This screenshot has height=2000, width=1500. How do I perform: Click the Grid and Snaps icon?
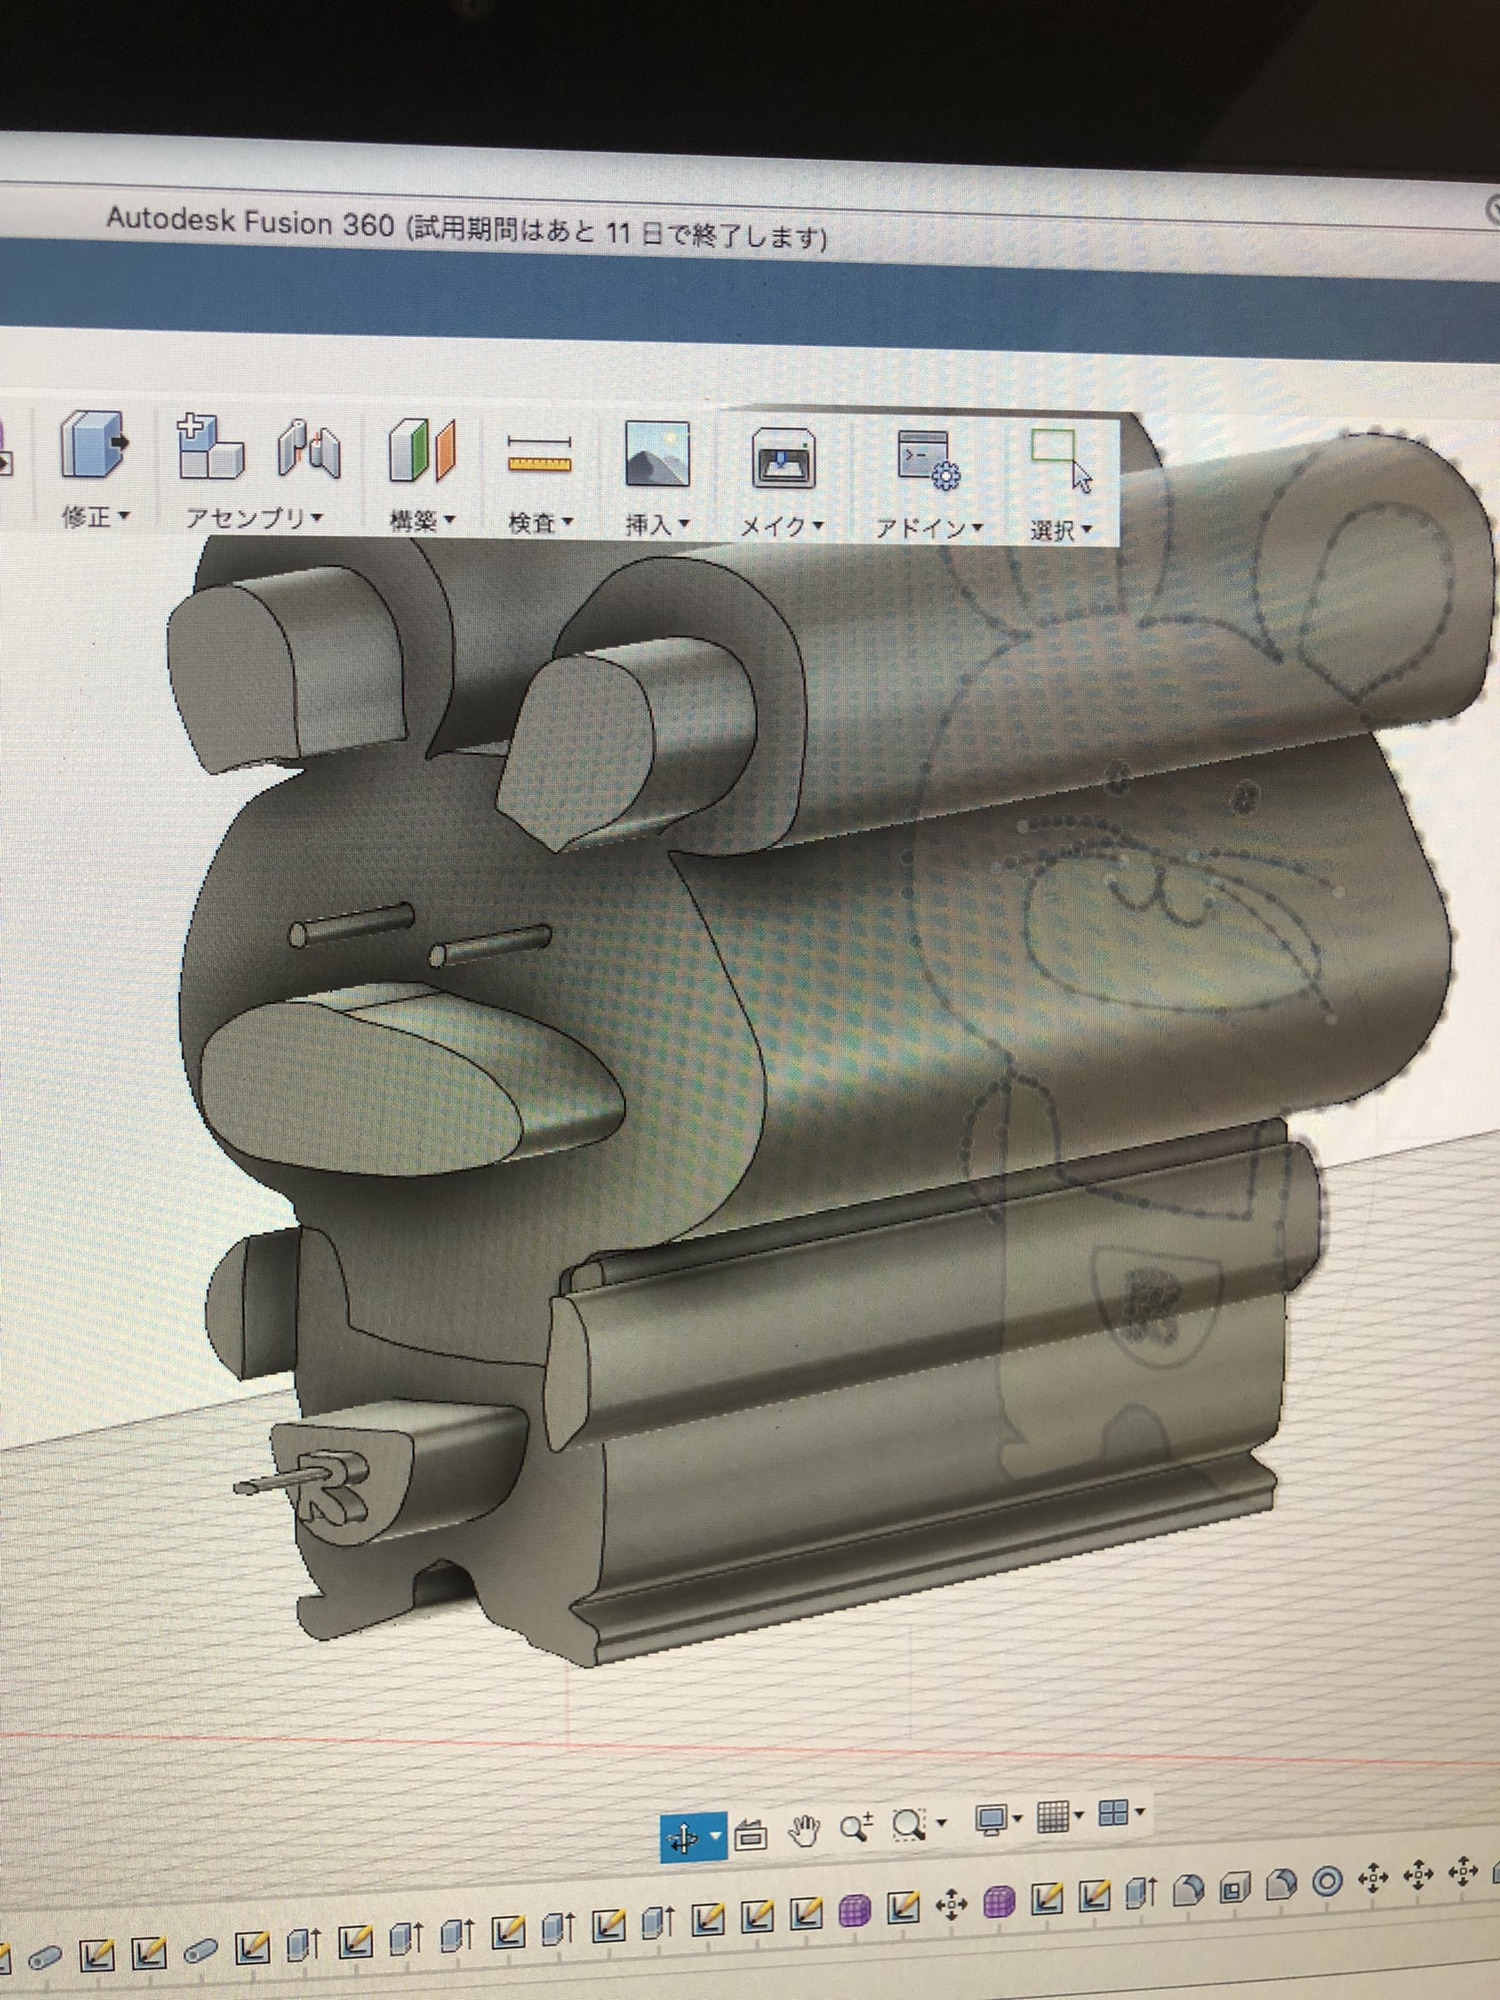tap(1053, 1815)
